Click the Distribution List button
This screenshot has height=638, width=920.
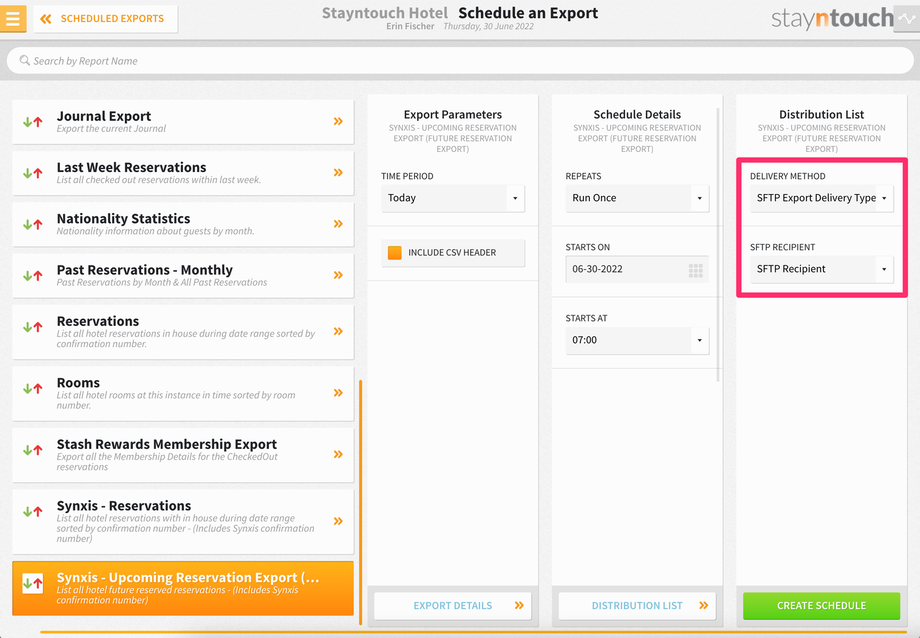[x=637, y=606]
